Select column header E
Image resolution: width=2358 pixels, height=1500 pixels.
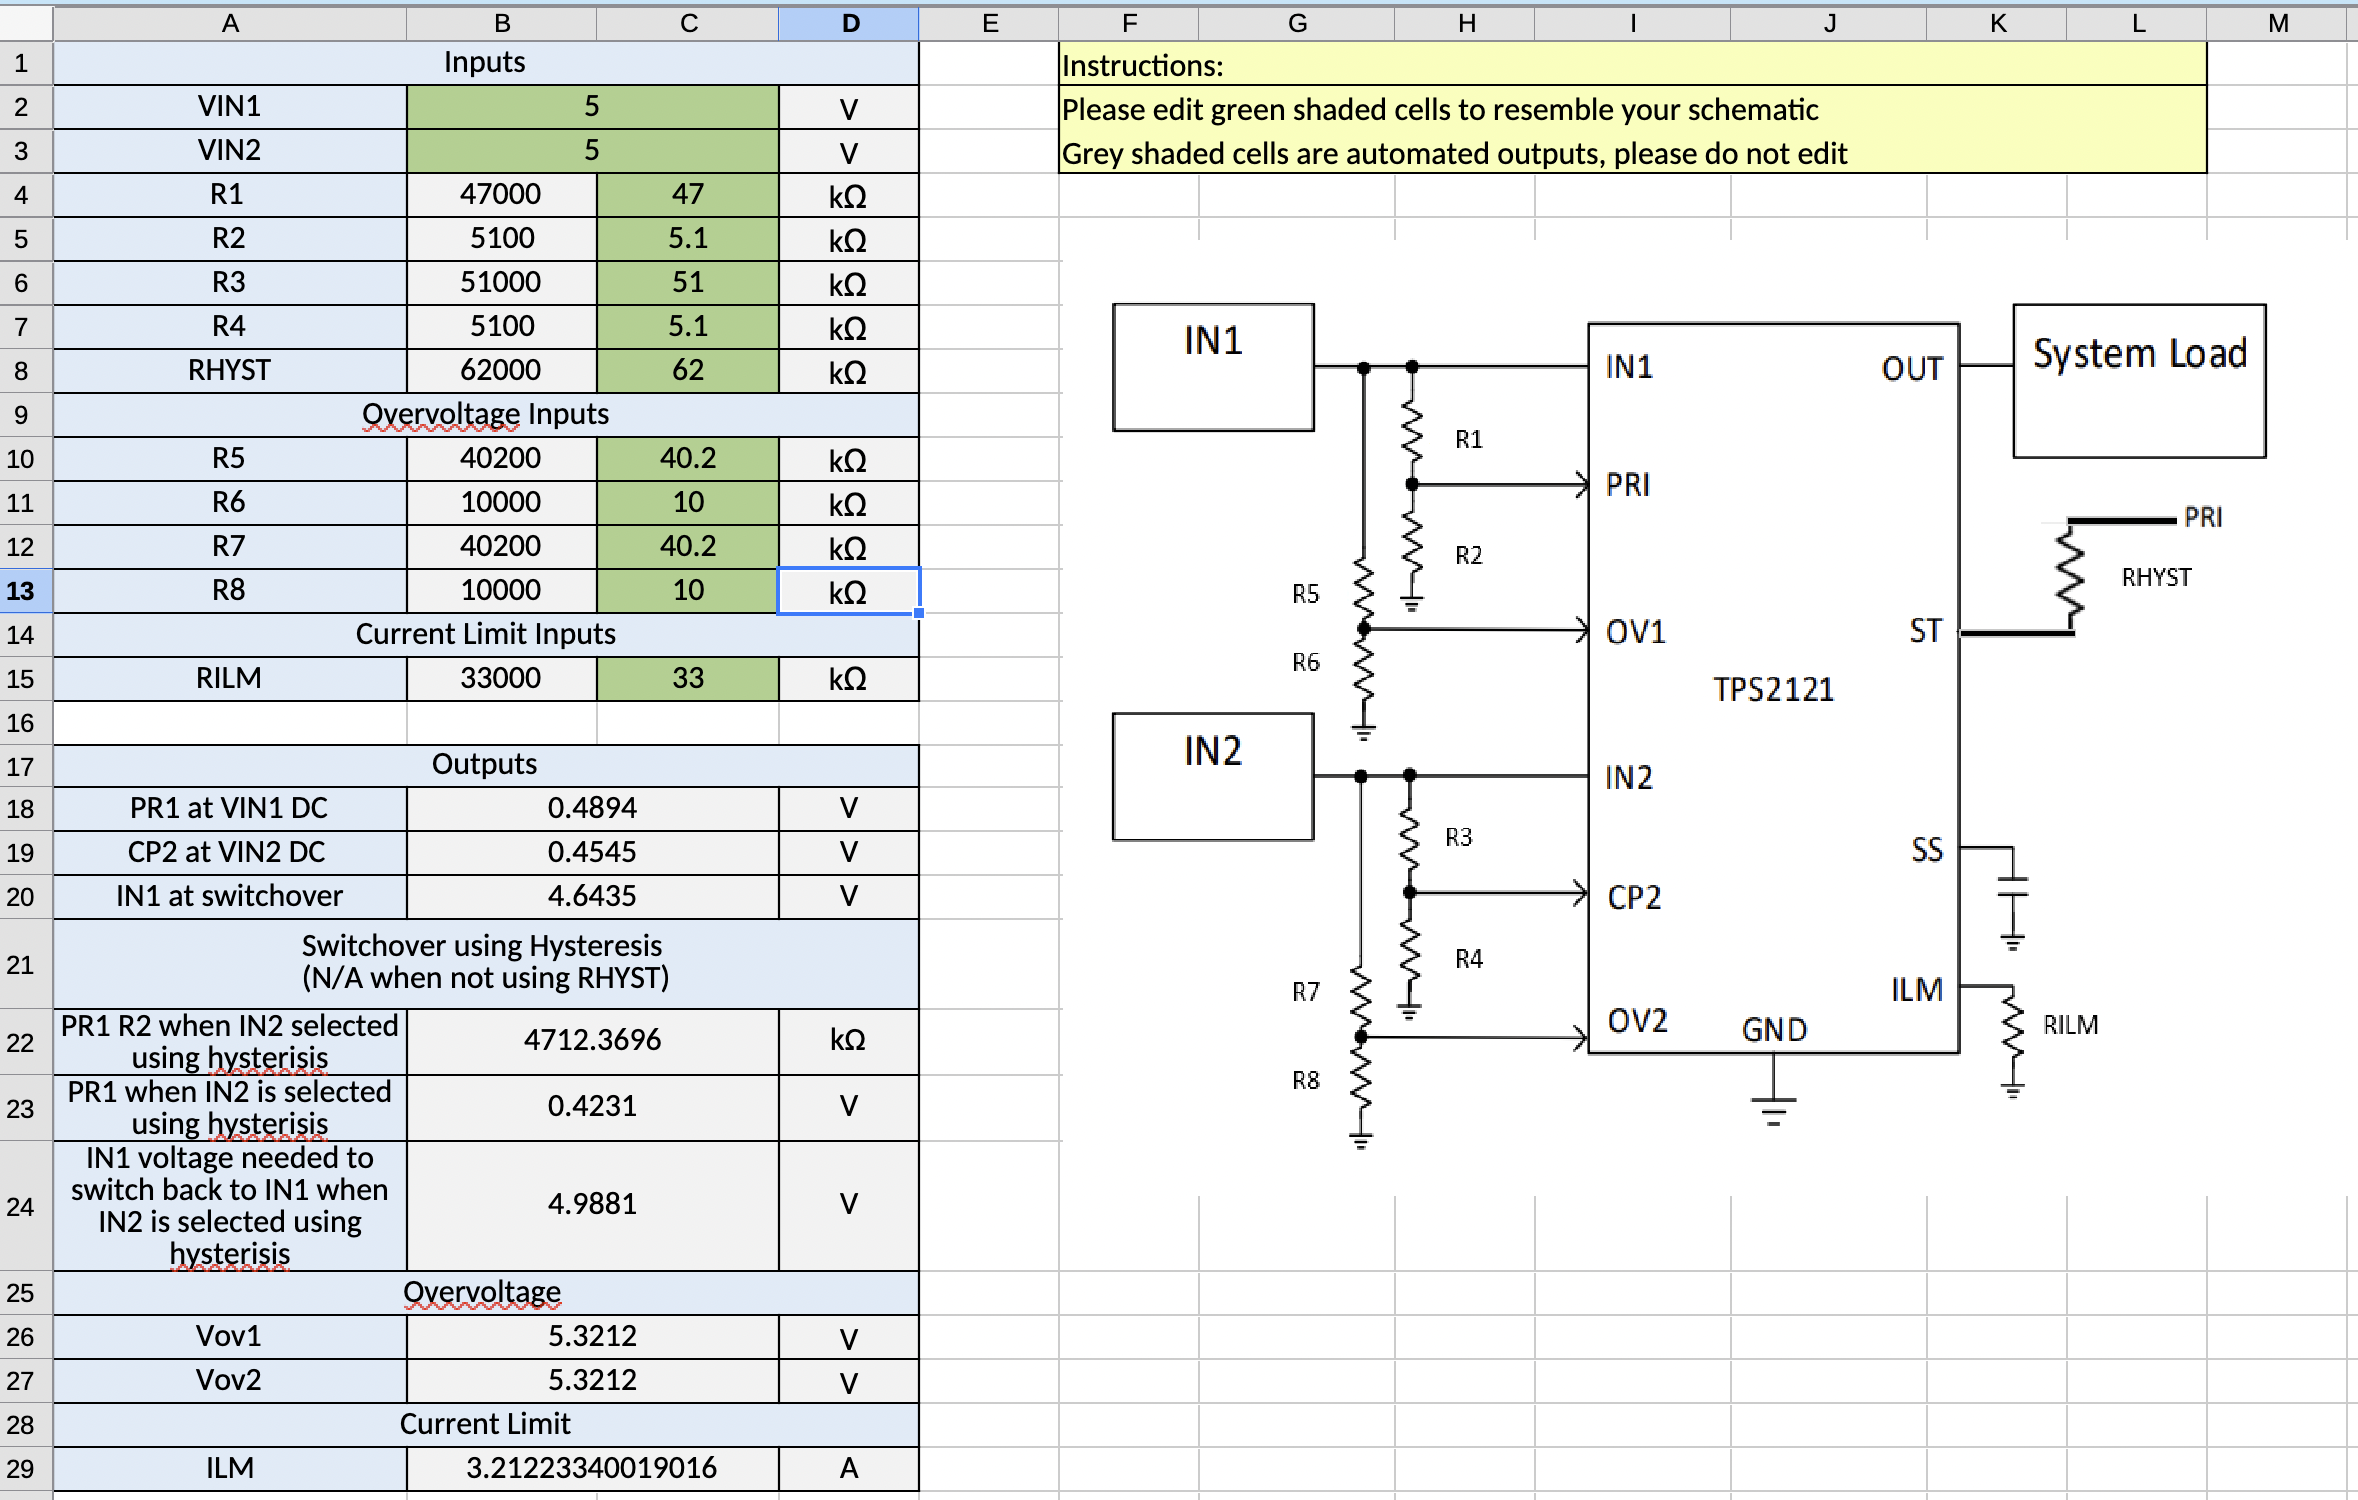pyautogui.click(x=989, y=23)
